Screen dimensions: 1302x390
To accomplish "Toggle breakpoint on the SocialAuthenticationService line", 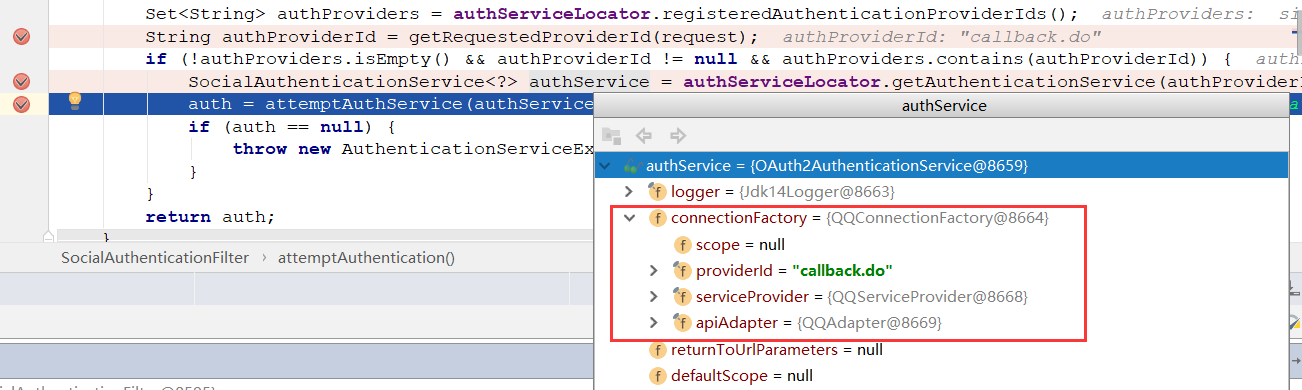I will point(22,81).
